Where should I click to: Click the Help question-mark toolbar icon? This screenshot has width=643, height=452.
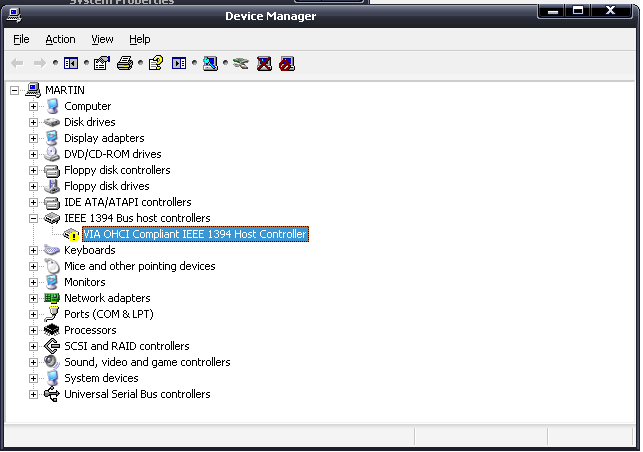tap(156, 63)
